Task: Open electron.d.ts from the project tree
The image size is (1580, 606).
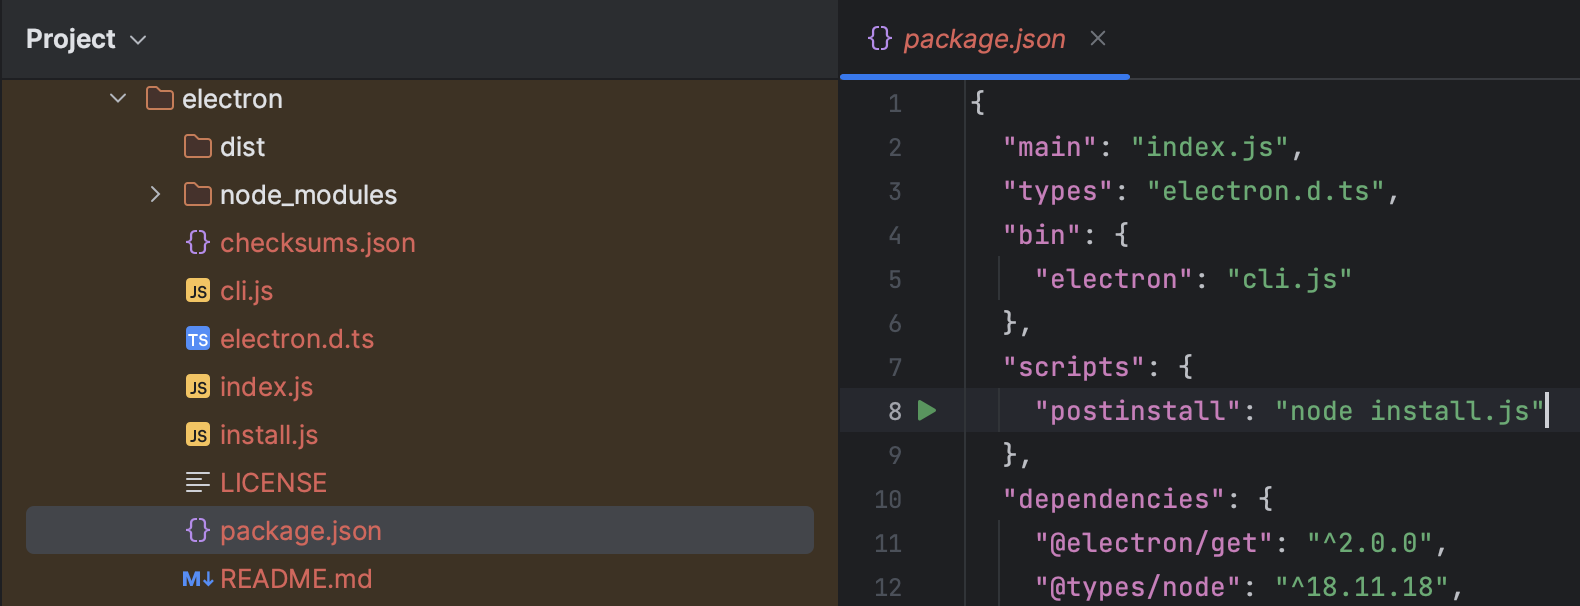Action: 297,339
